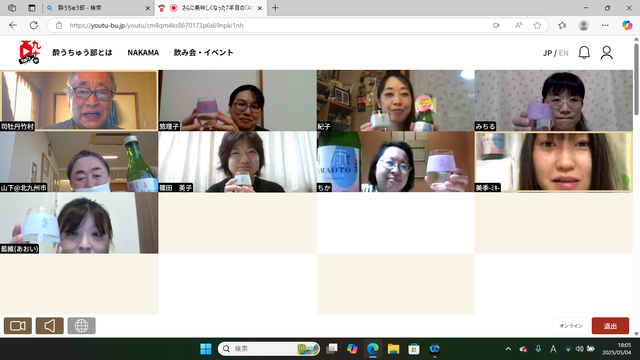Select the ちか video tile
This screenshot has width=640, height=360.
[x=396, y=162]
